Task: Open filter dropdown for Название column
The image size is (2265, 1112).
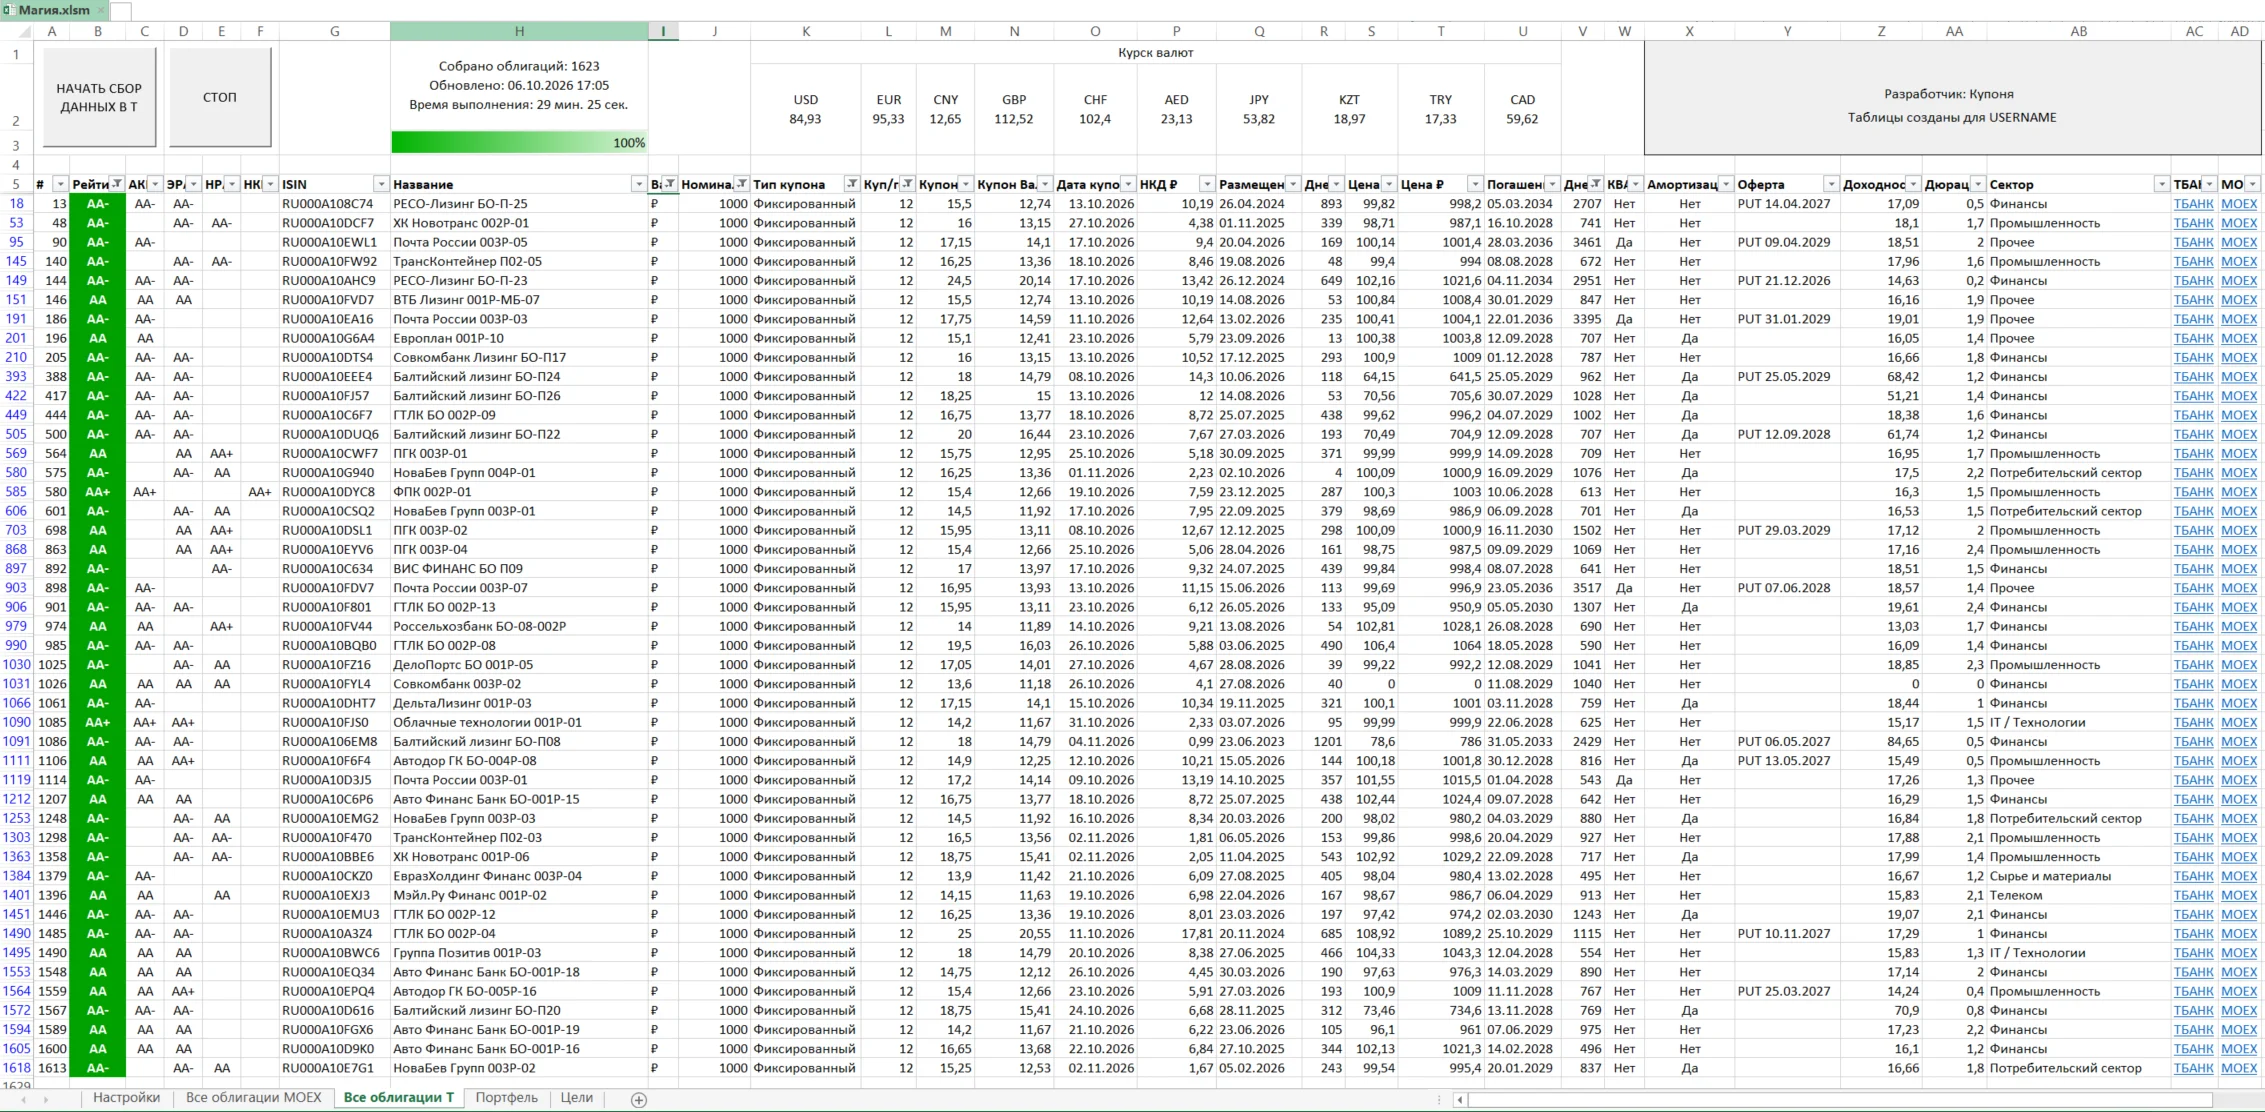Action: tap(639, 184)
